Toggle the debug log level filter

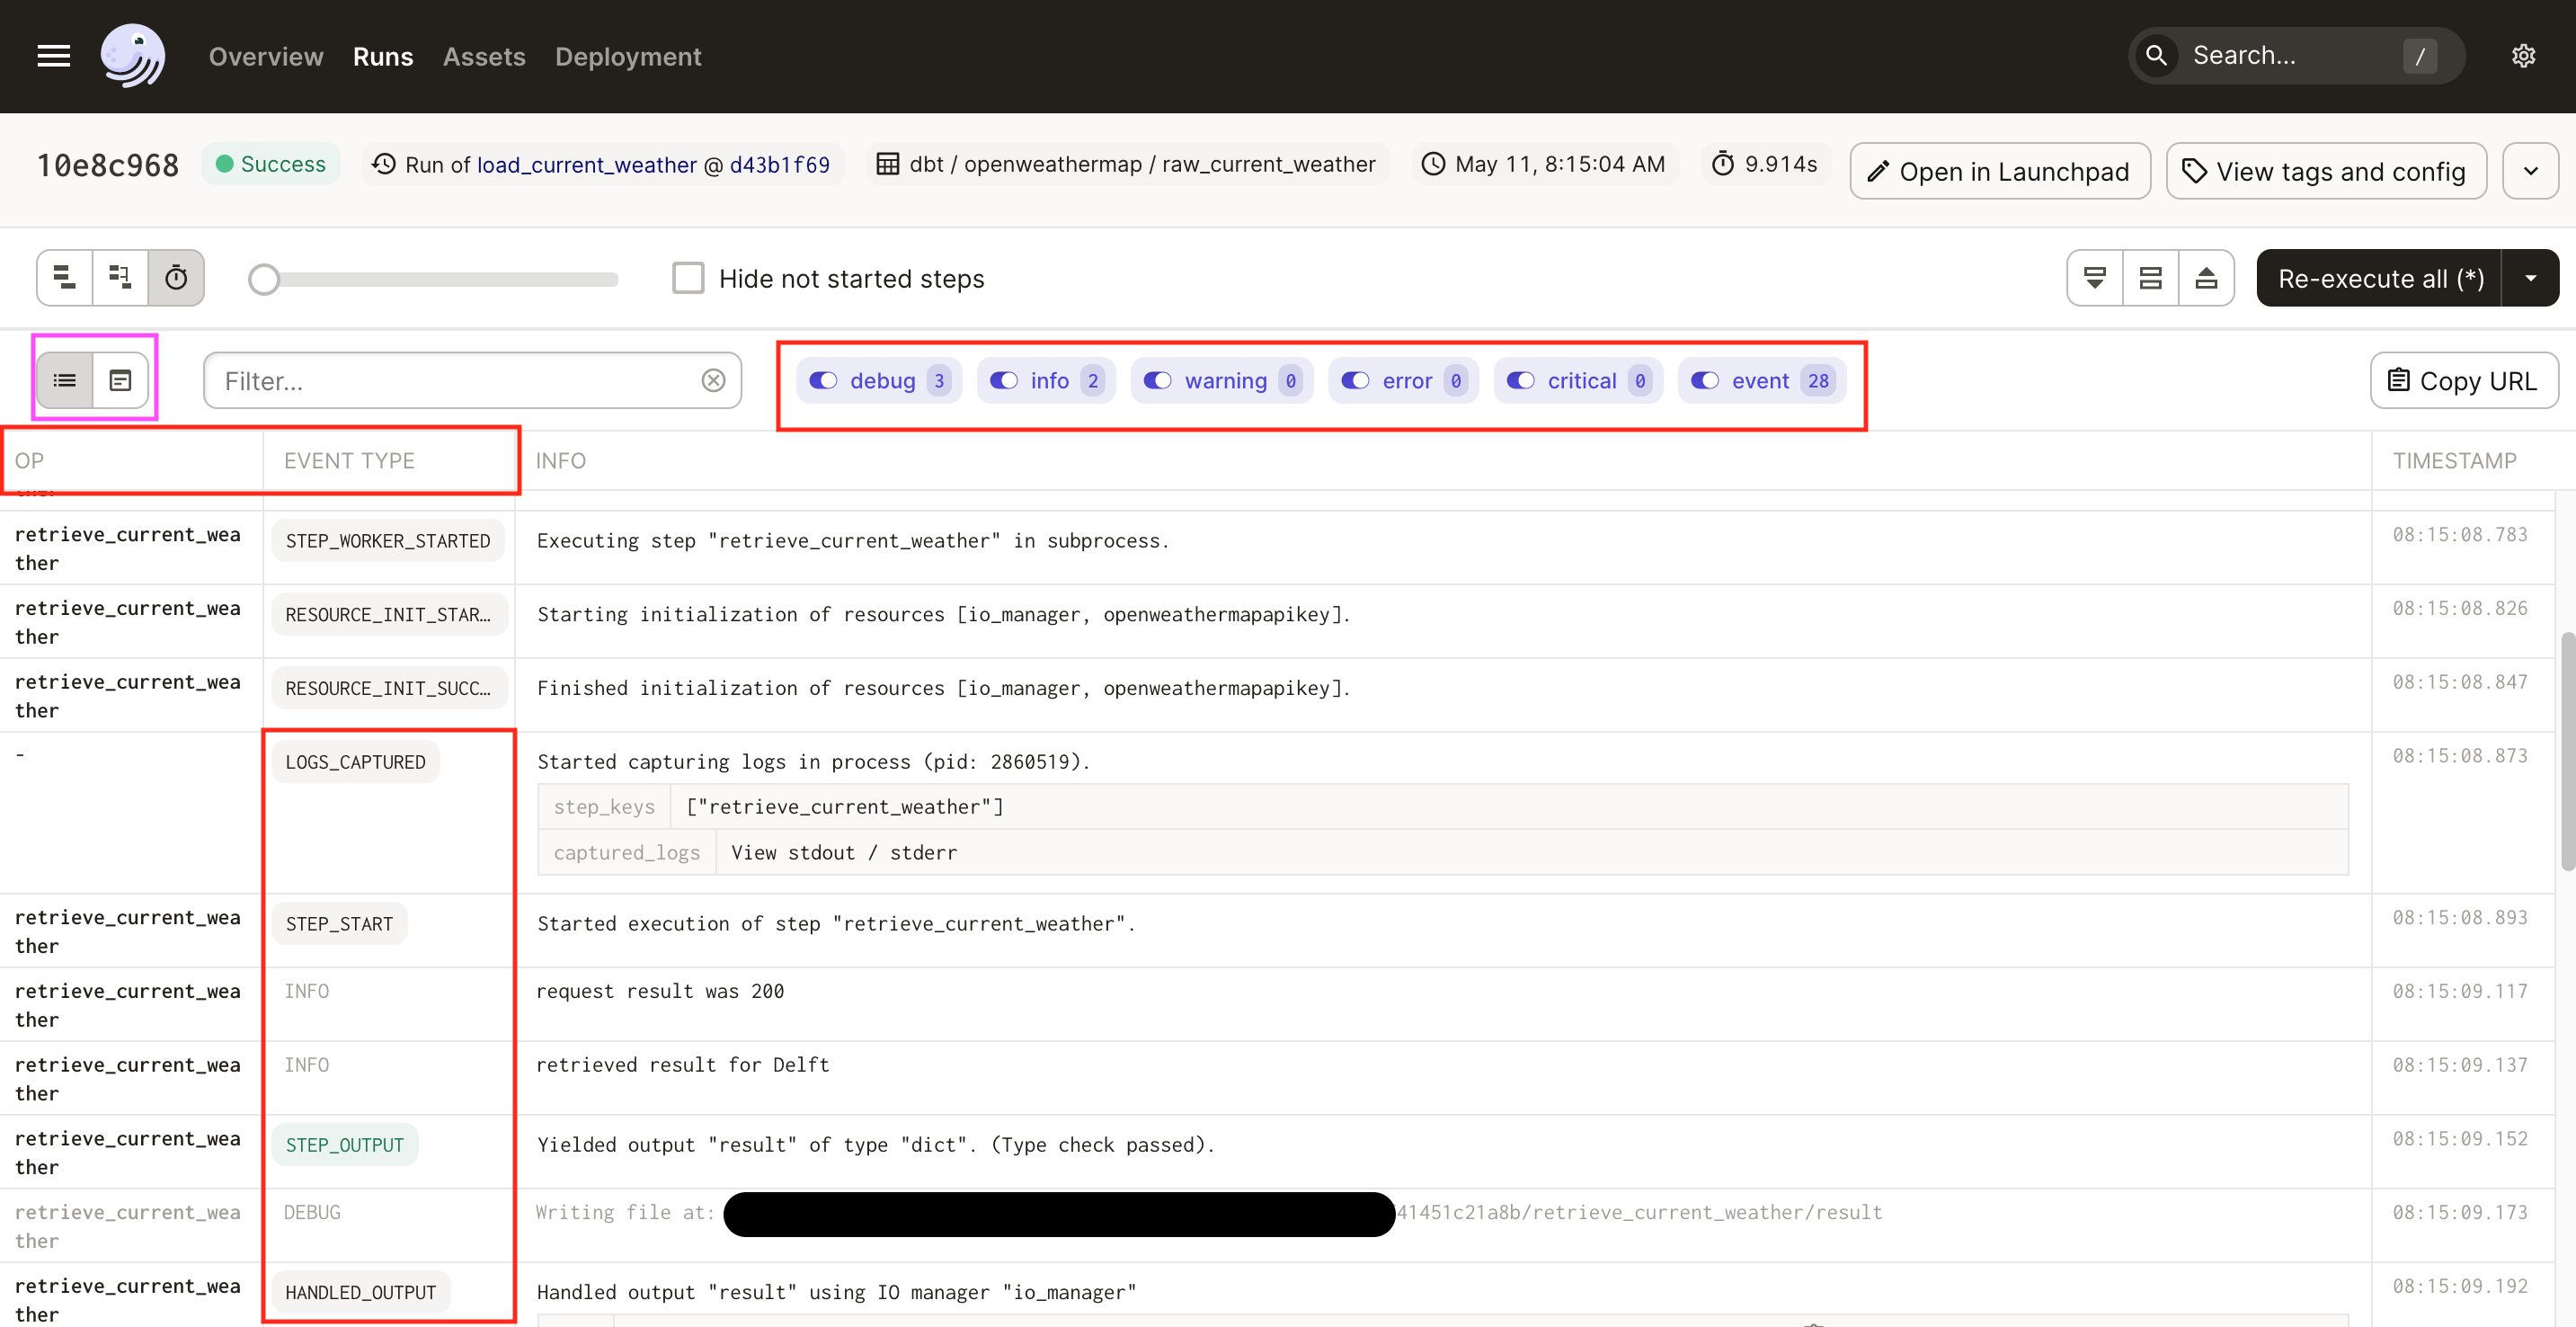(824, 380)
